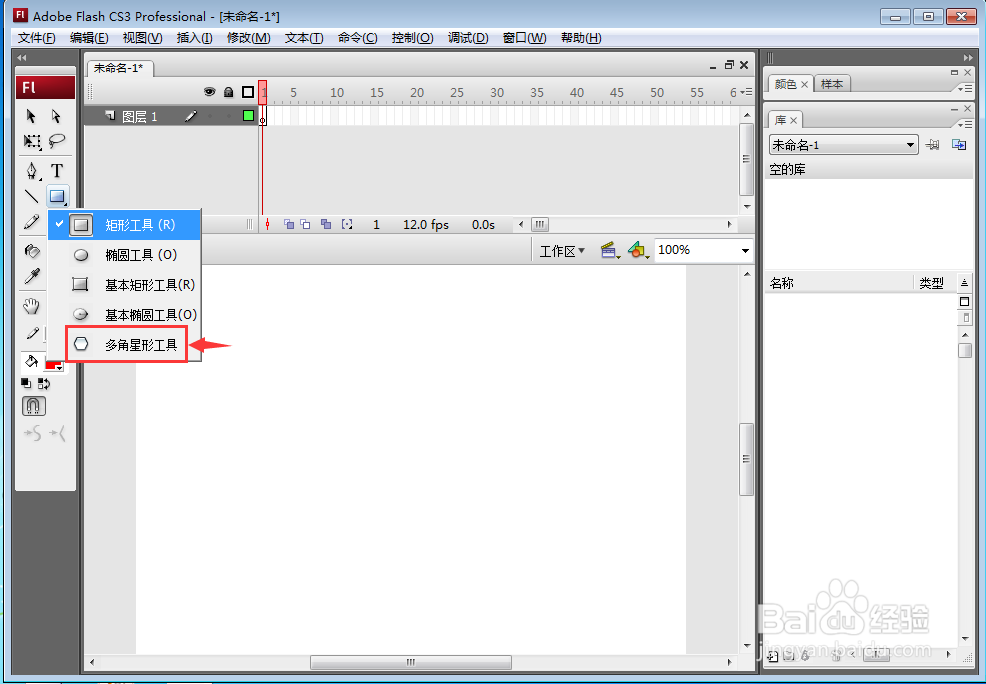Toggle lock for all layers

point(229,92)
